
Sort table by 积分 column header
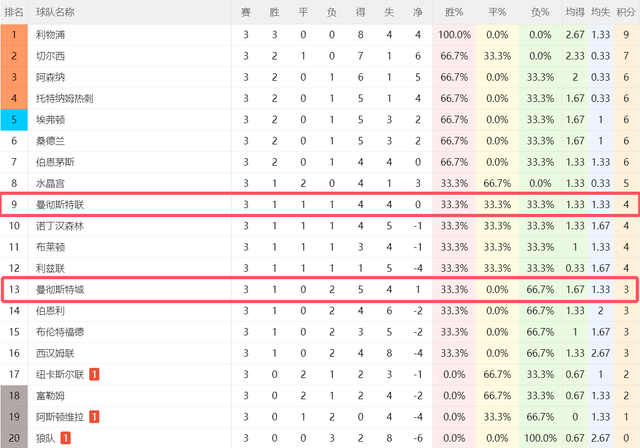coord(625,12)
